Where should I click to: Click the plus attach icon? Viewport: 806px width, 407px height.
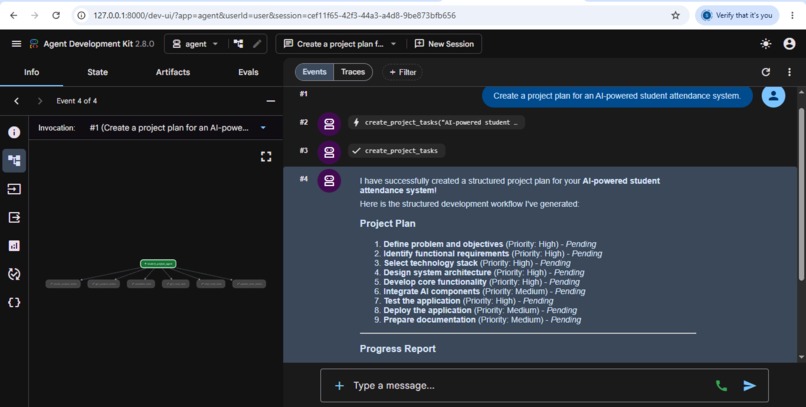[x=339, y=385]
